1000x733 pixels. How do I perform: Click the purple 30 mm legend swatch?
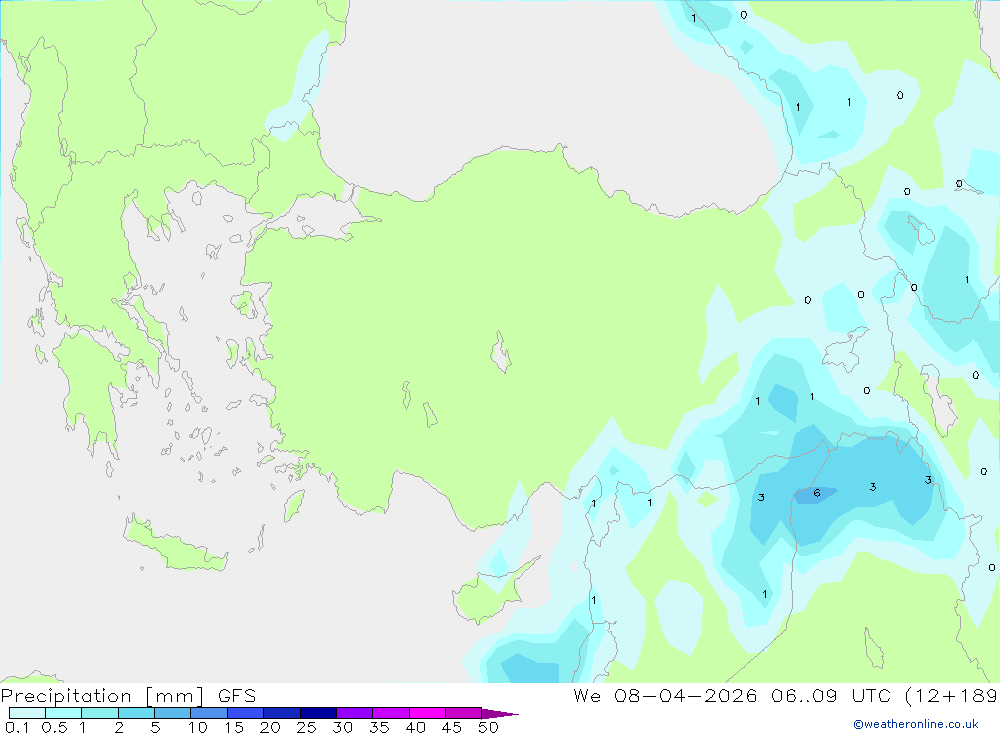354,713
